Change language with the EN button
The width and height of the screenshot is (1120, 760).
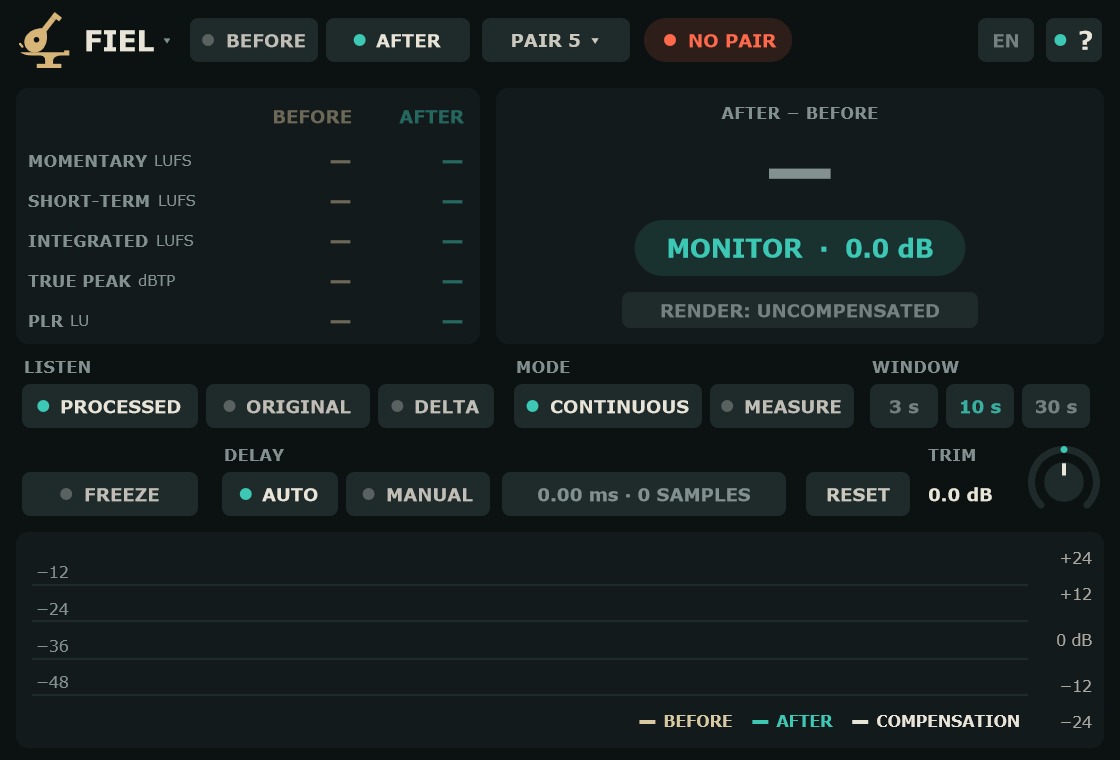click(1006, 40)
